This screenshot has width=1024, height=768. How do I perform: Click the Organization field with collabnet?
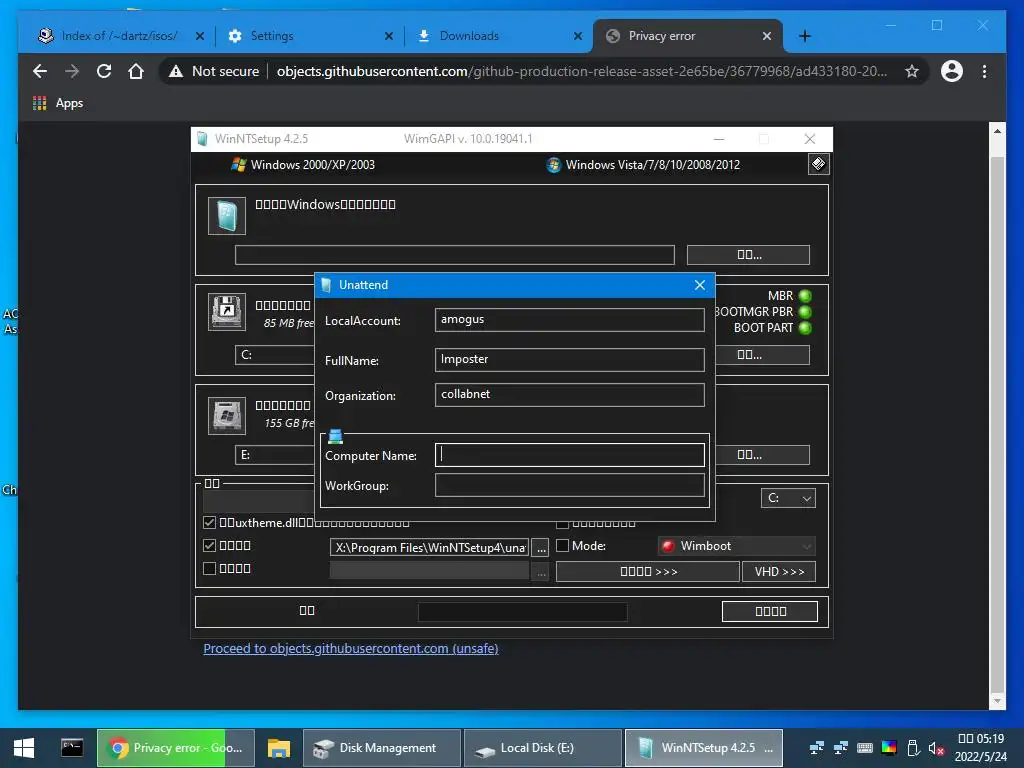click(x=569, y=394)
